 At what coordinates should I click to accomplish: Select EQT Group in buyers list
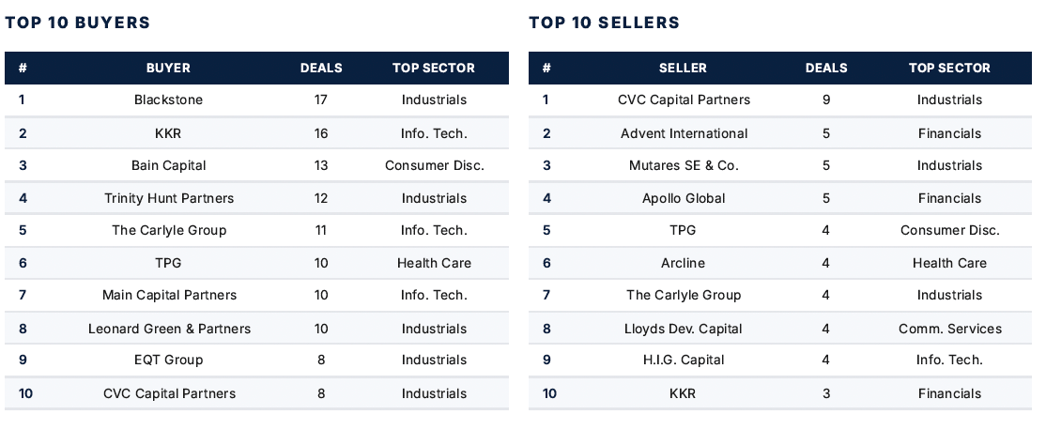(168, 360)
